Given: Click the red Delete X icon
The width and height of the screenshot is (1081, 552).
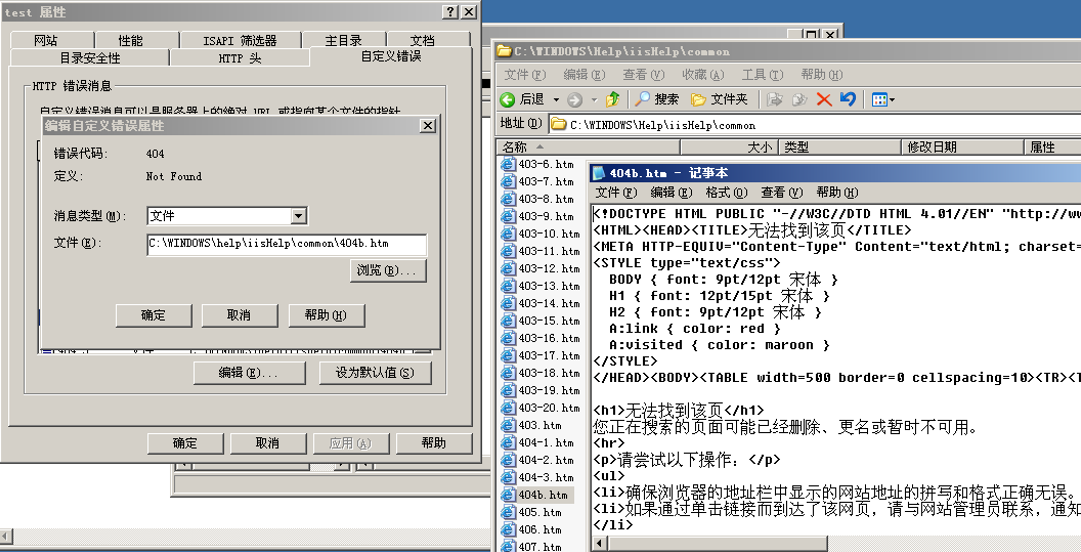Looking at the screenshot, I should click(824, 100).
